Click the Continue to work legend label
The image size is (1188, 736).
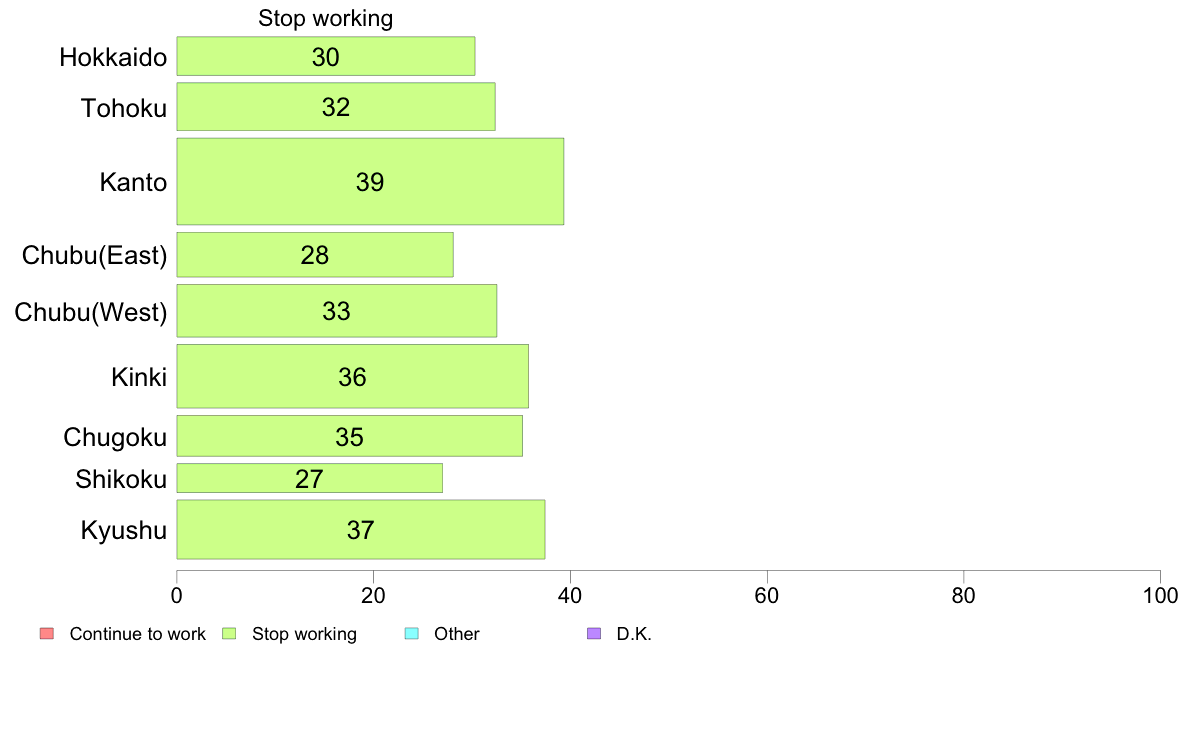137,634
